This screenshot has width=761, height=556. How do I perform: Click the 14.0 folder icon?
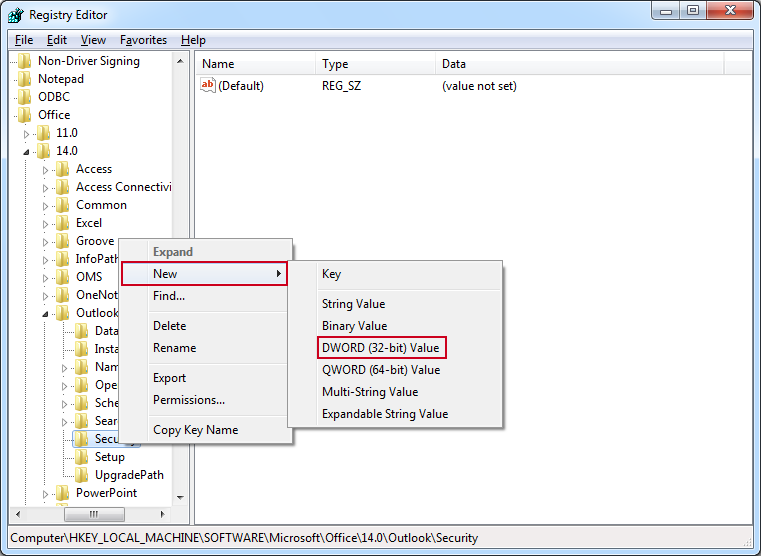pos(43,151)
